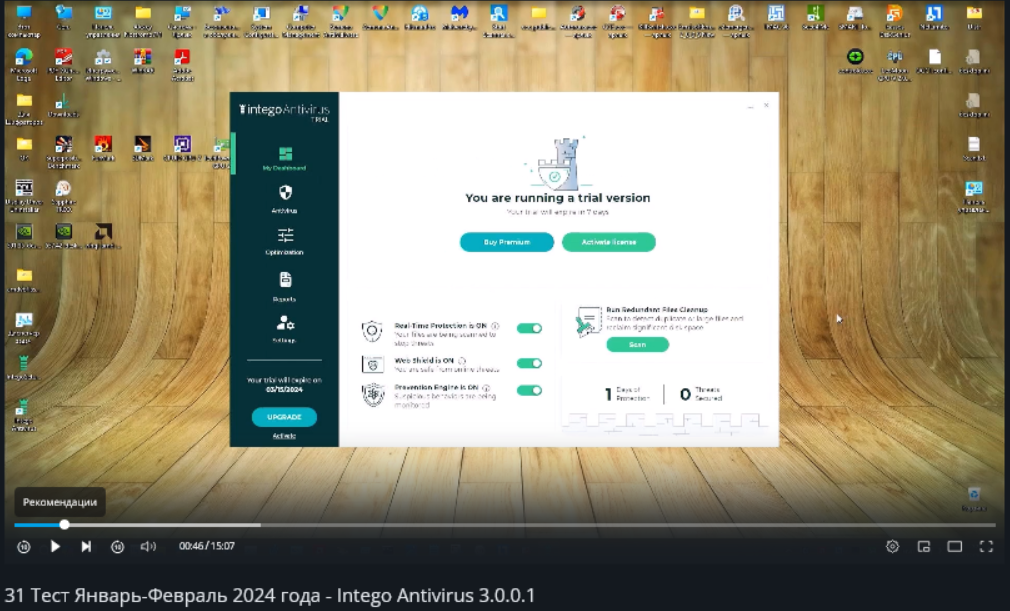This screenshot has height=611, width=1010.
Task: Open the My Dashboard tab in Intego
Action: (x=285, y=158)
